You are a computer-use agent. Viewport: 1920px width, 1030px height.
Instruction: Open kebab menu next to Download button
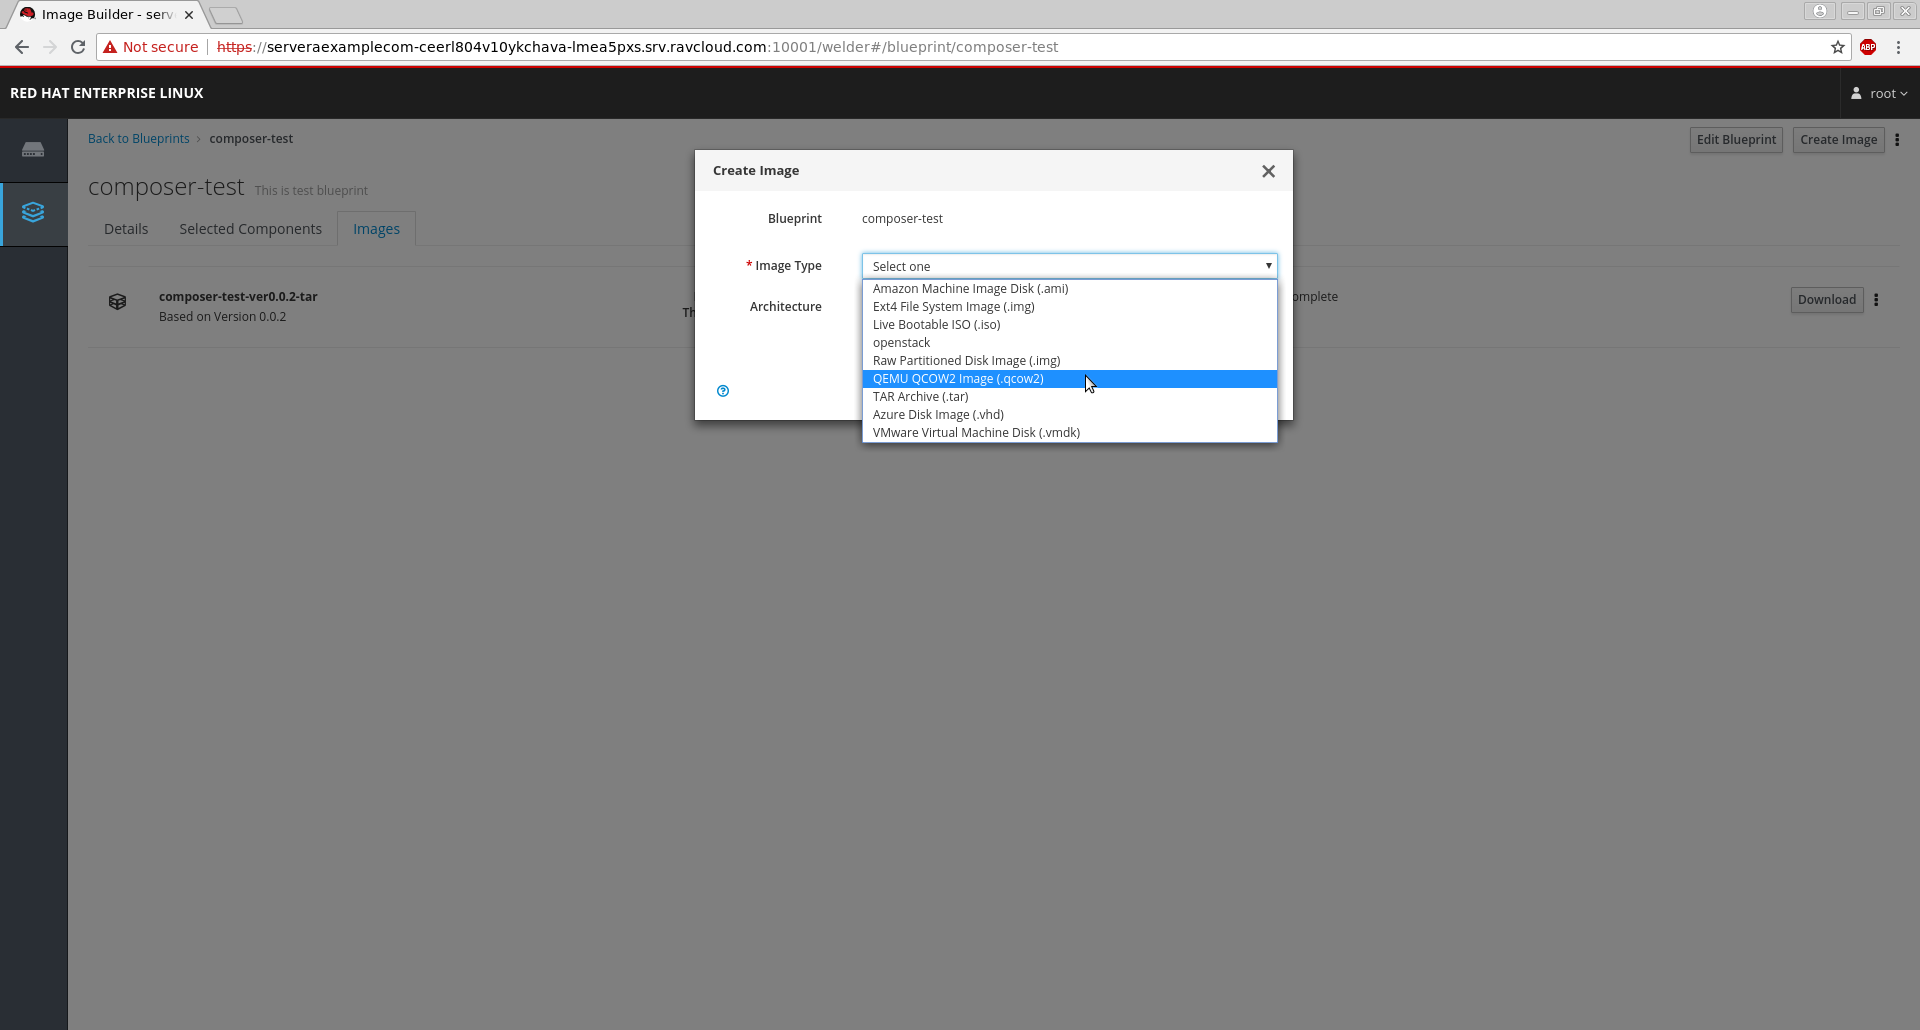[1876, 300]
